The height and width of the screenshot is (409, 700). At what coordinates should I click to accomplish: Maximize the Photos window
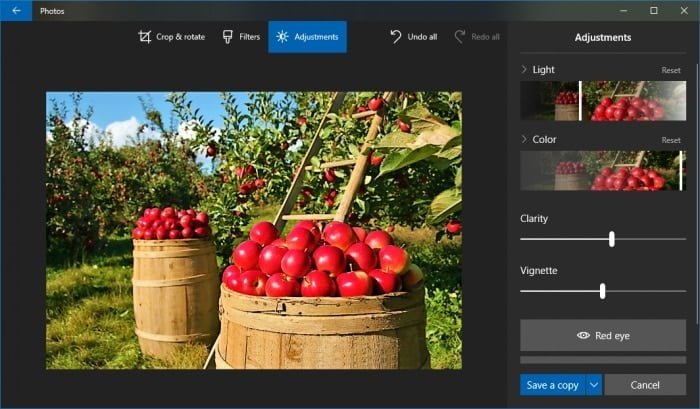[654, 11]
